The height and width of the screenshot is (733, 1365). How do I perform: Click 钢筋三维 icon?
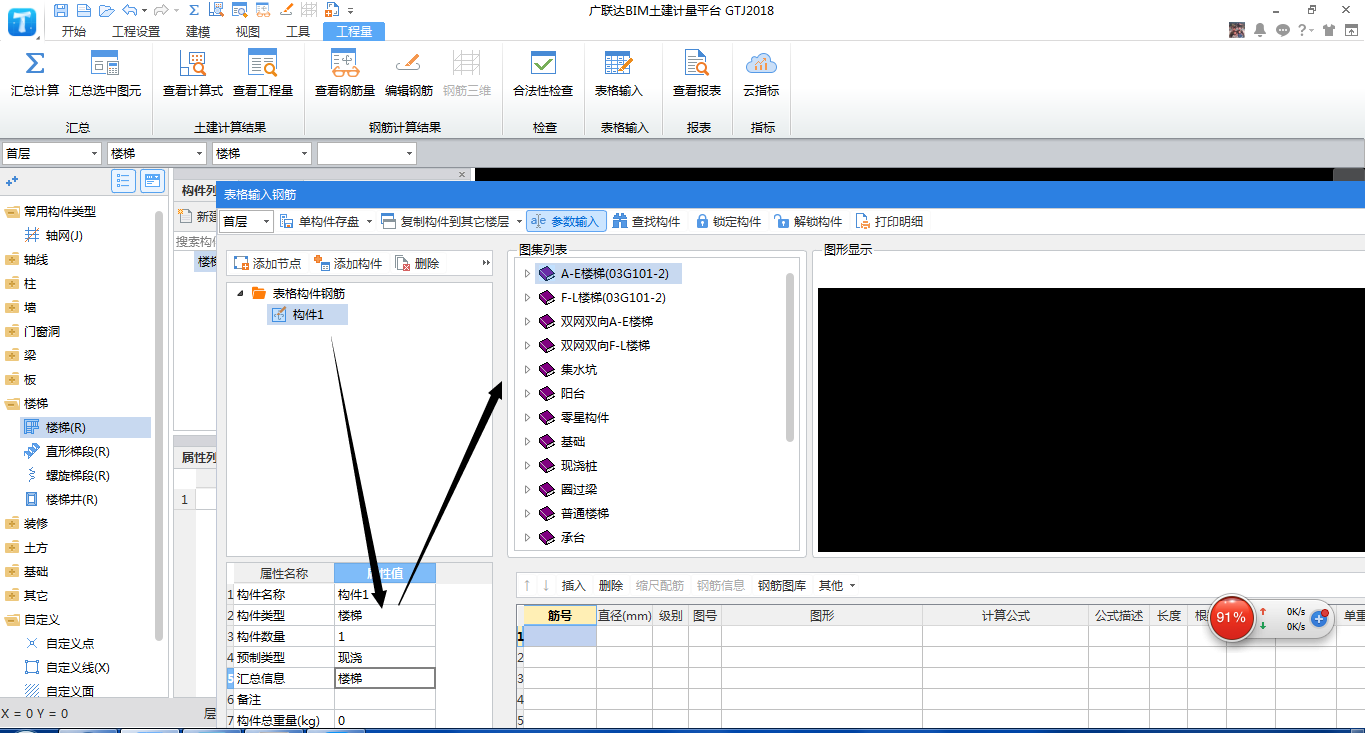tap(467, 65)
